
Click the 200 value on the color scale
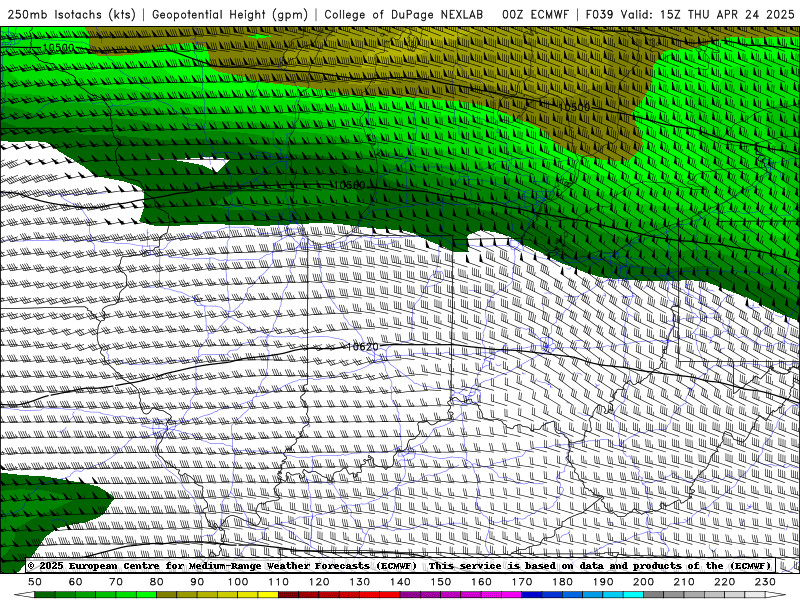point(644,582)
